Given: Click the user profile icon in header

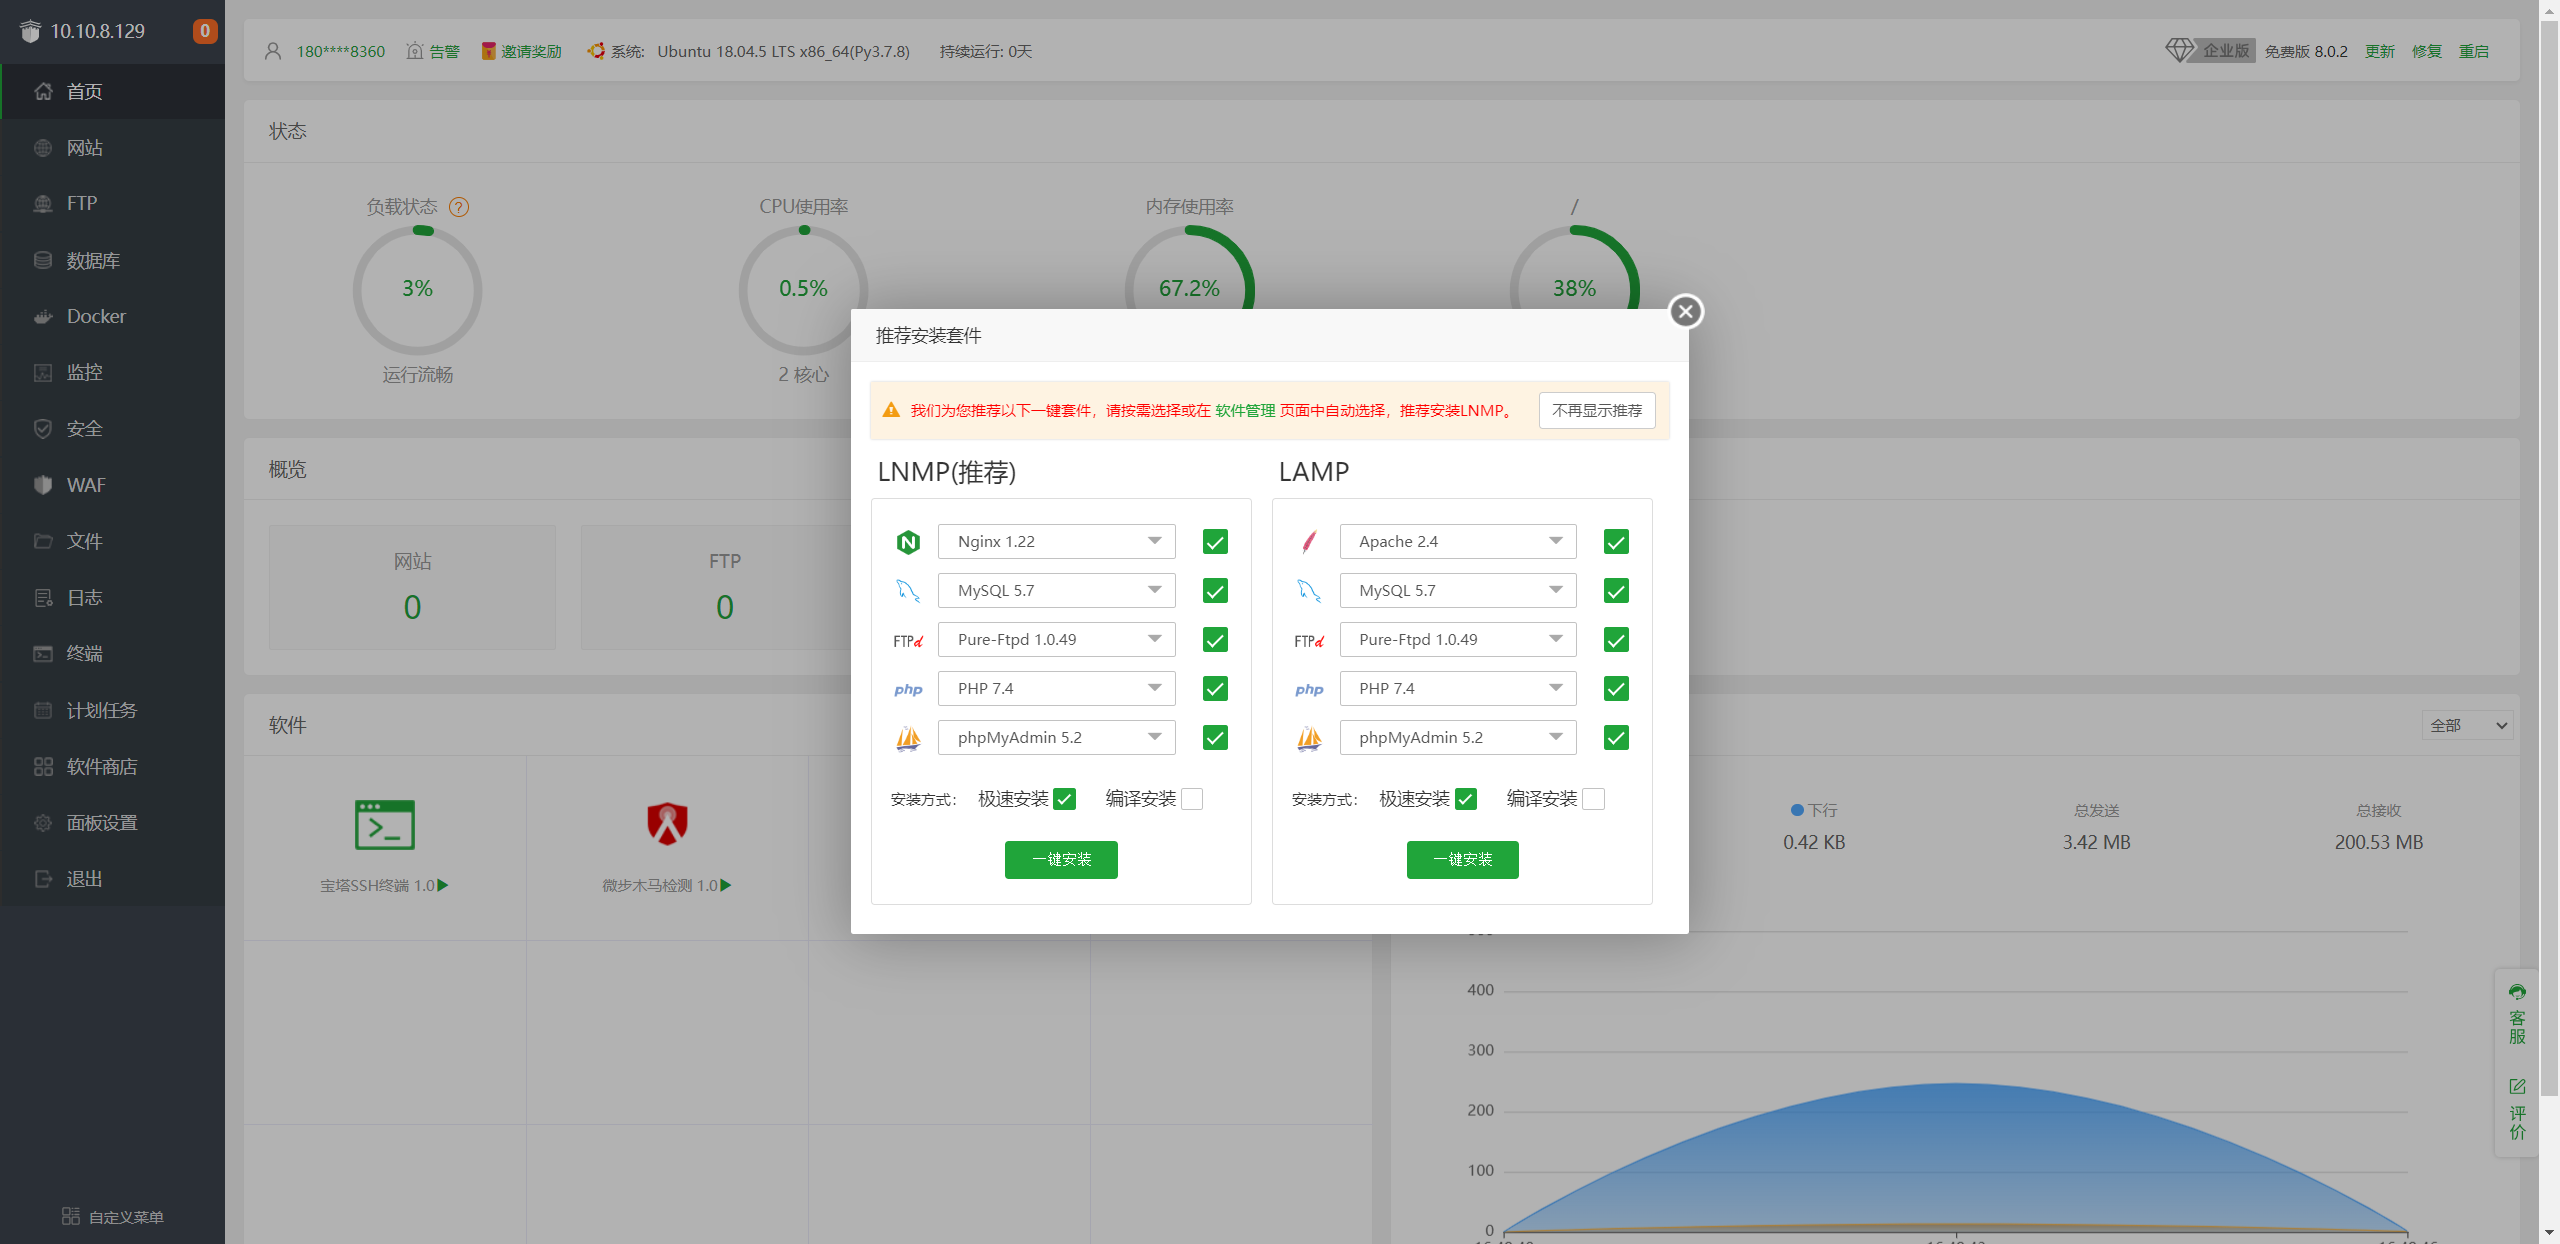Looking at the screenshot, I should click(272, 51).
